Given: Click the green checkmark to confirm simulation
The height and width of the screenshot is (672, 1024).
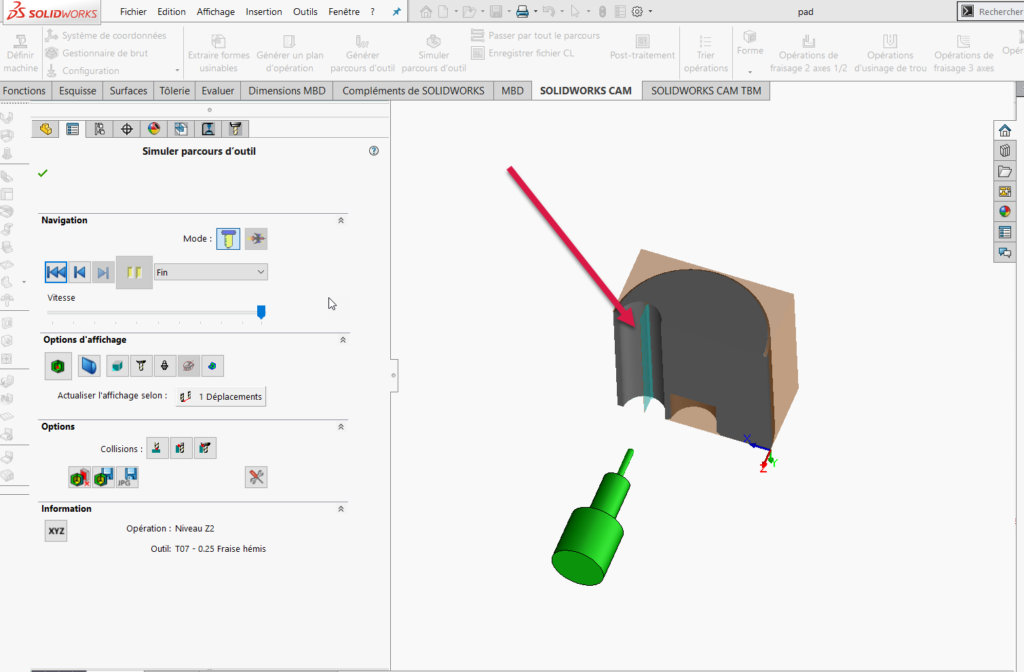Looking at the screenshot, I should click(x=42, y=173).
